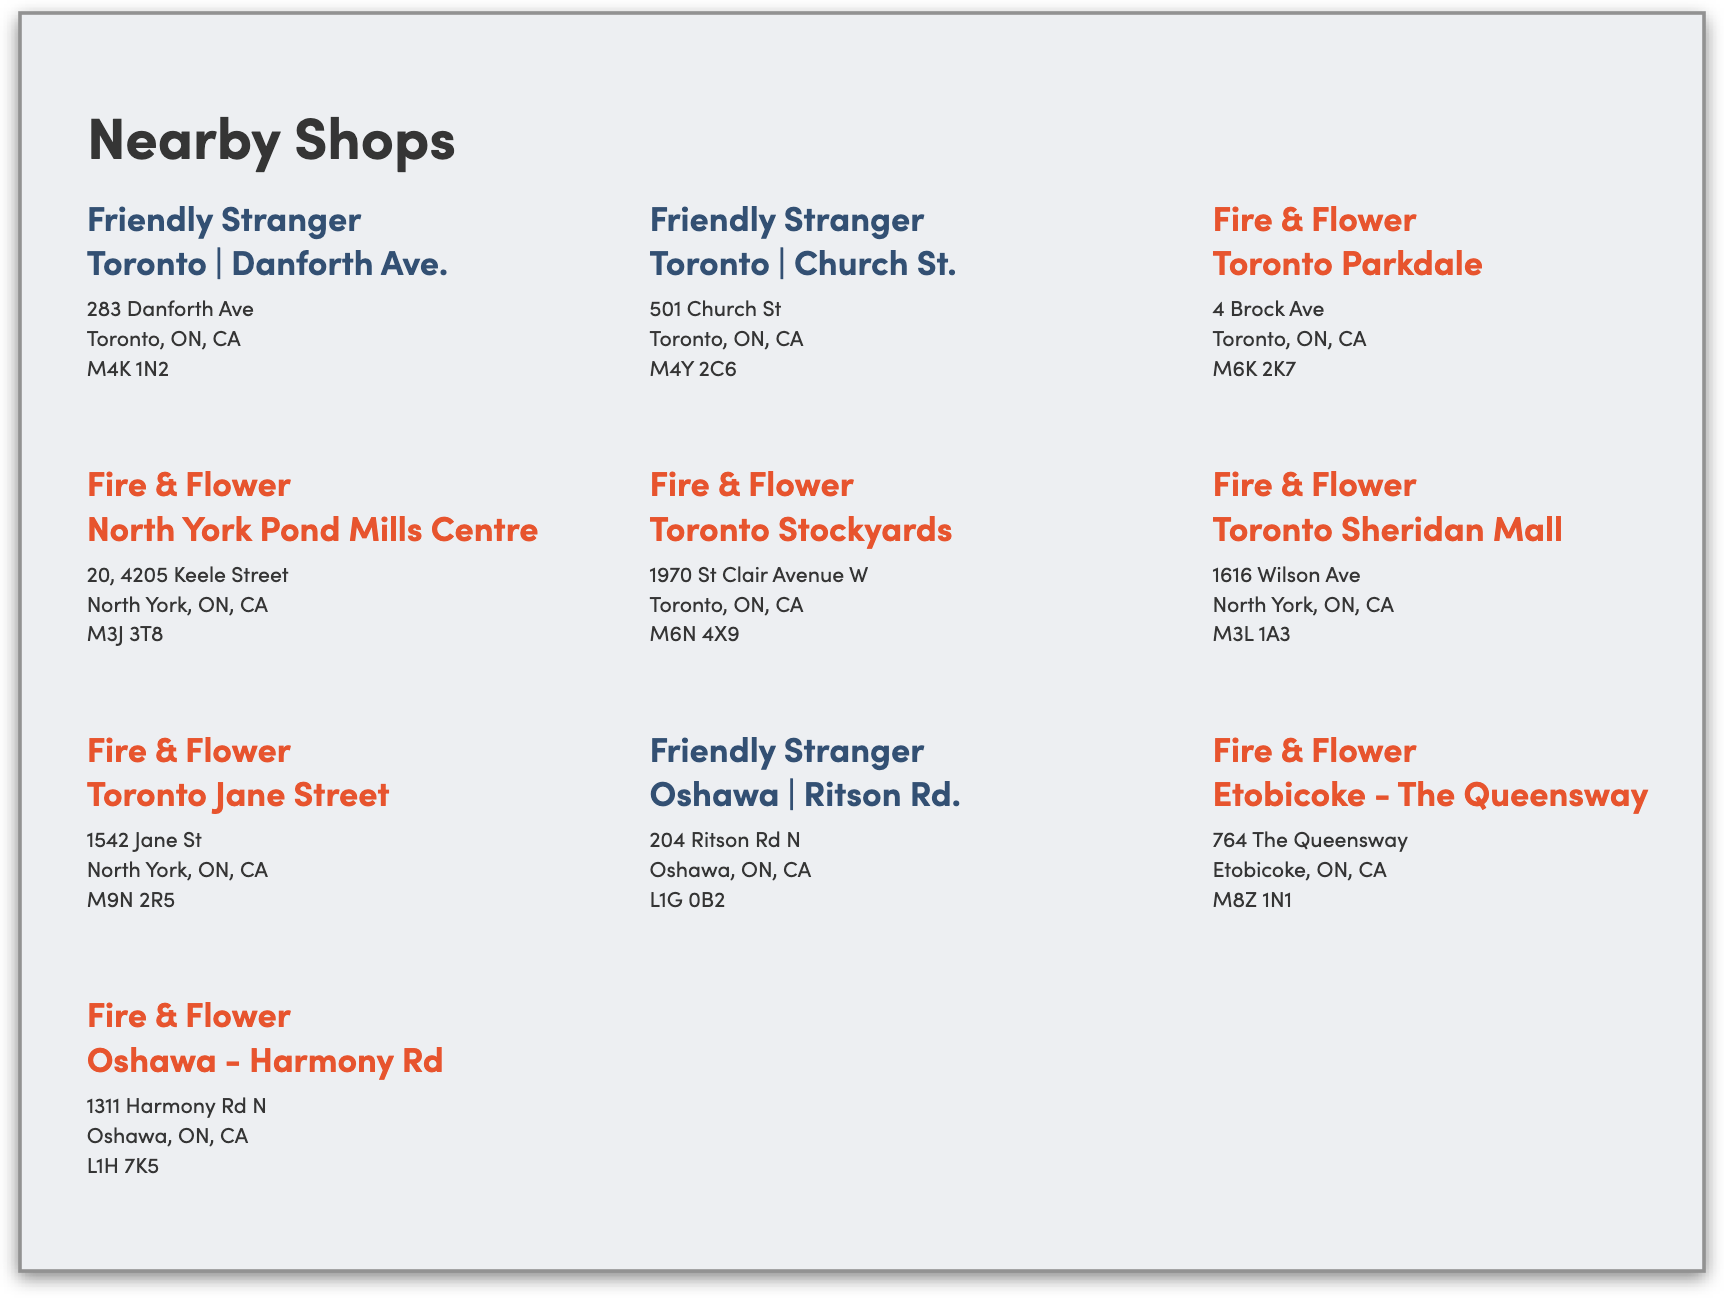Open Friendly Stranger Oshawa Ritson Rd. link

point(804,773)
